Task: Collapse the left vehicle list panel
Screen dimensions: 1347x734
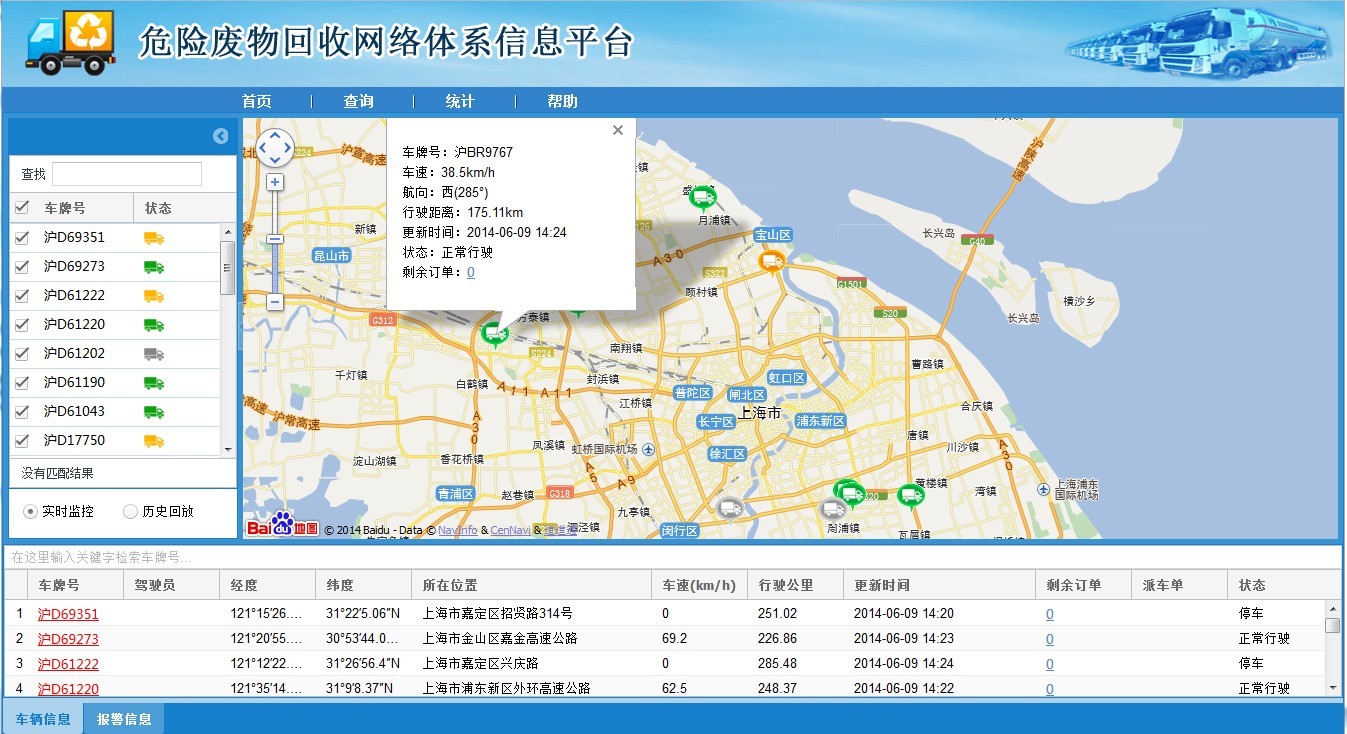Action: pyautogui.click(x=221, y=136)
